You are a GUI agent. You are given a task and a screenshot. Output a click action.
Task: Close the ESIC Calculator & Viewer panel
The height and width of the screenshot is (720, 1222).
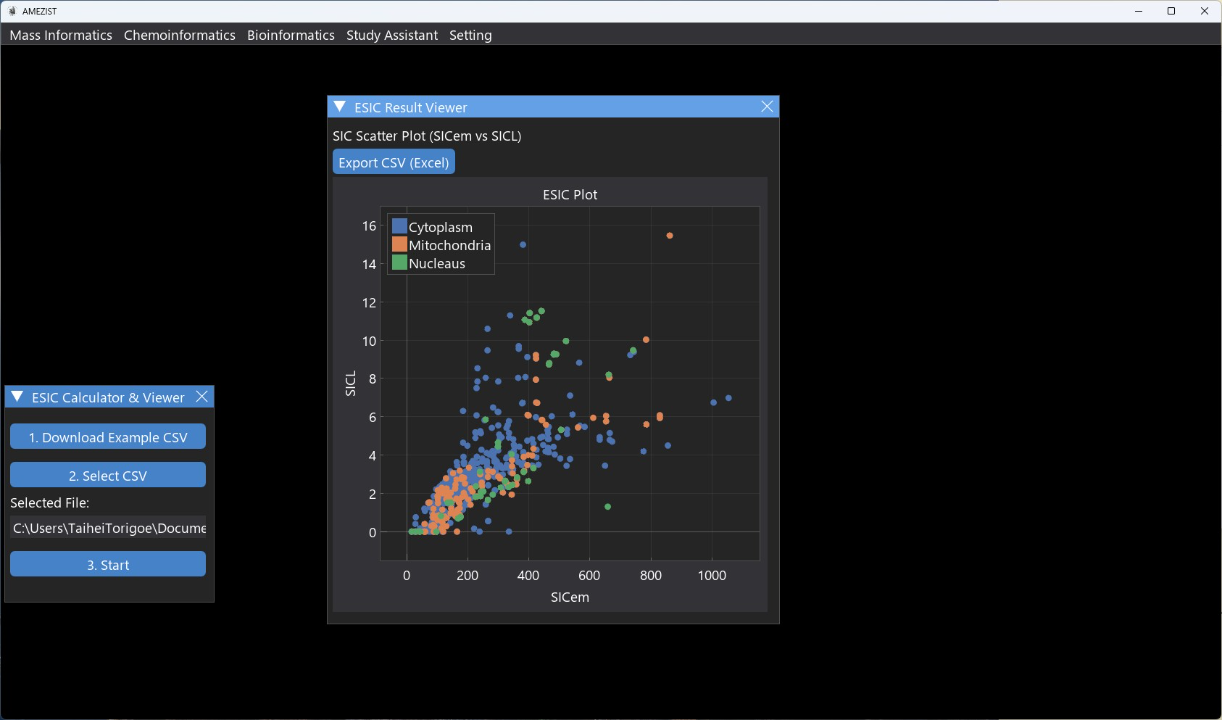coord(202,397)
